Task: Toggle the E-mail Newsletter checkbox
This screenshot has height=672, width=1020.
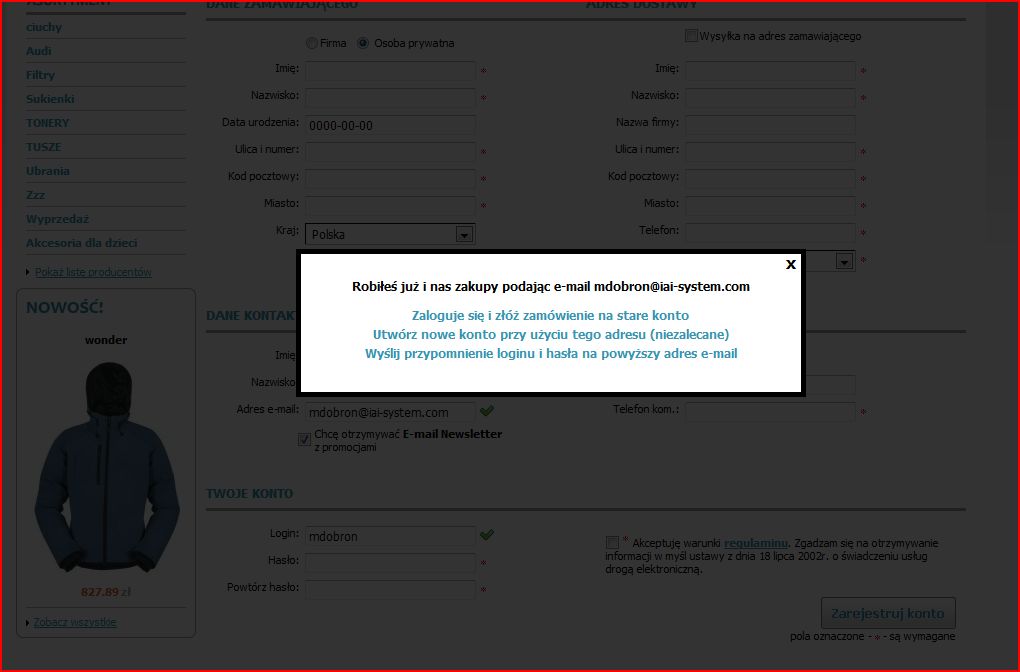Action: [x=304, y=440]
